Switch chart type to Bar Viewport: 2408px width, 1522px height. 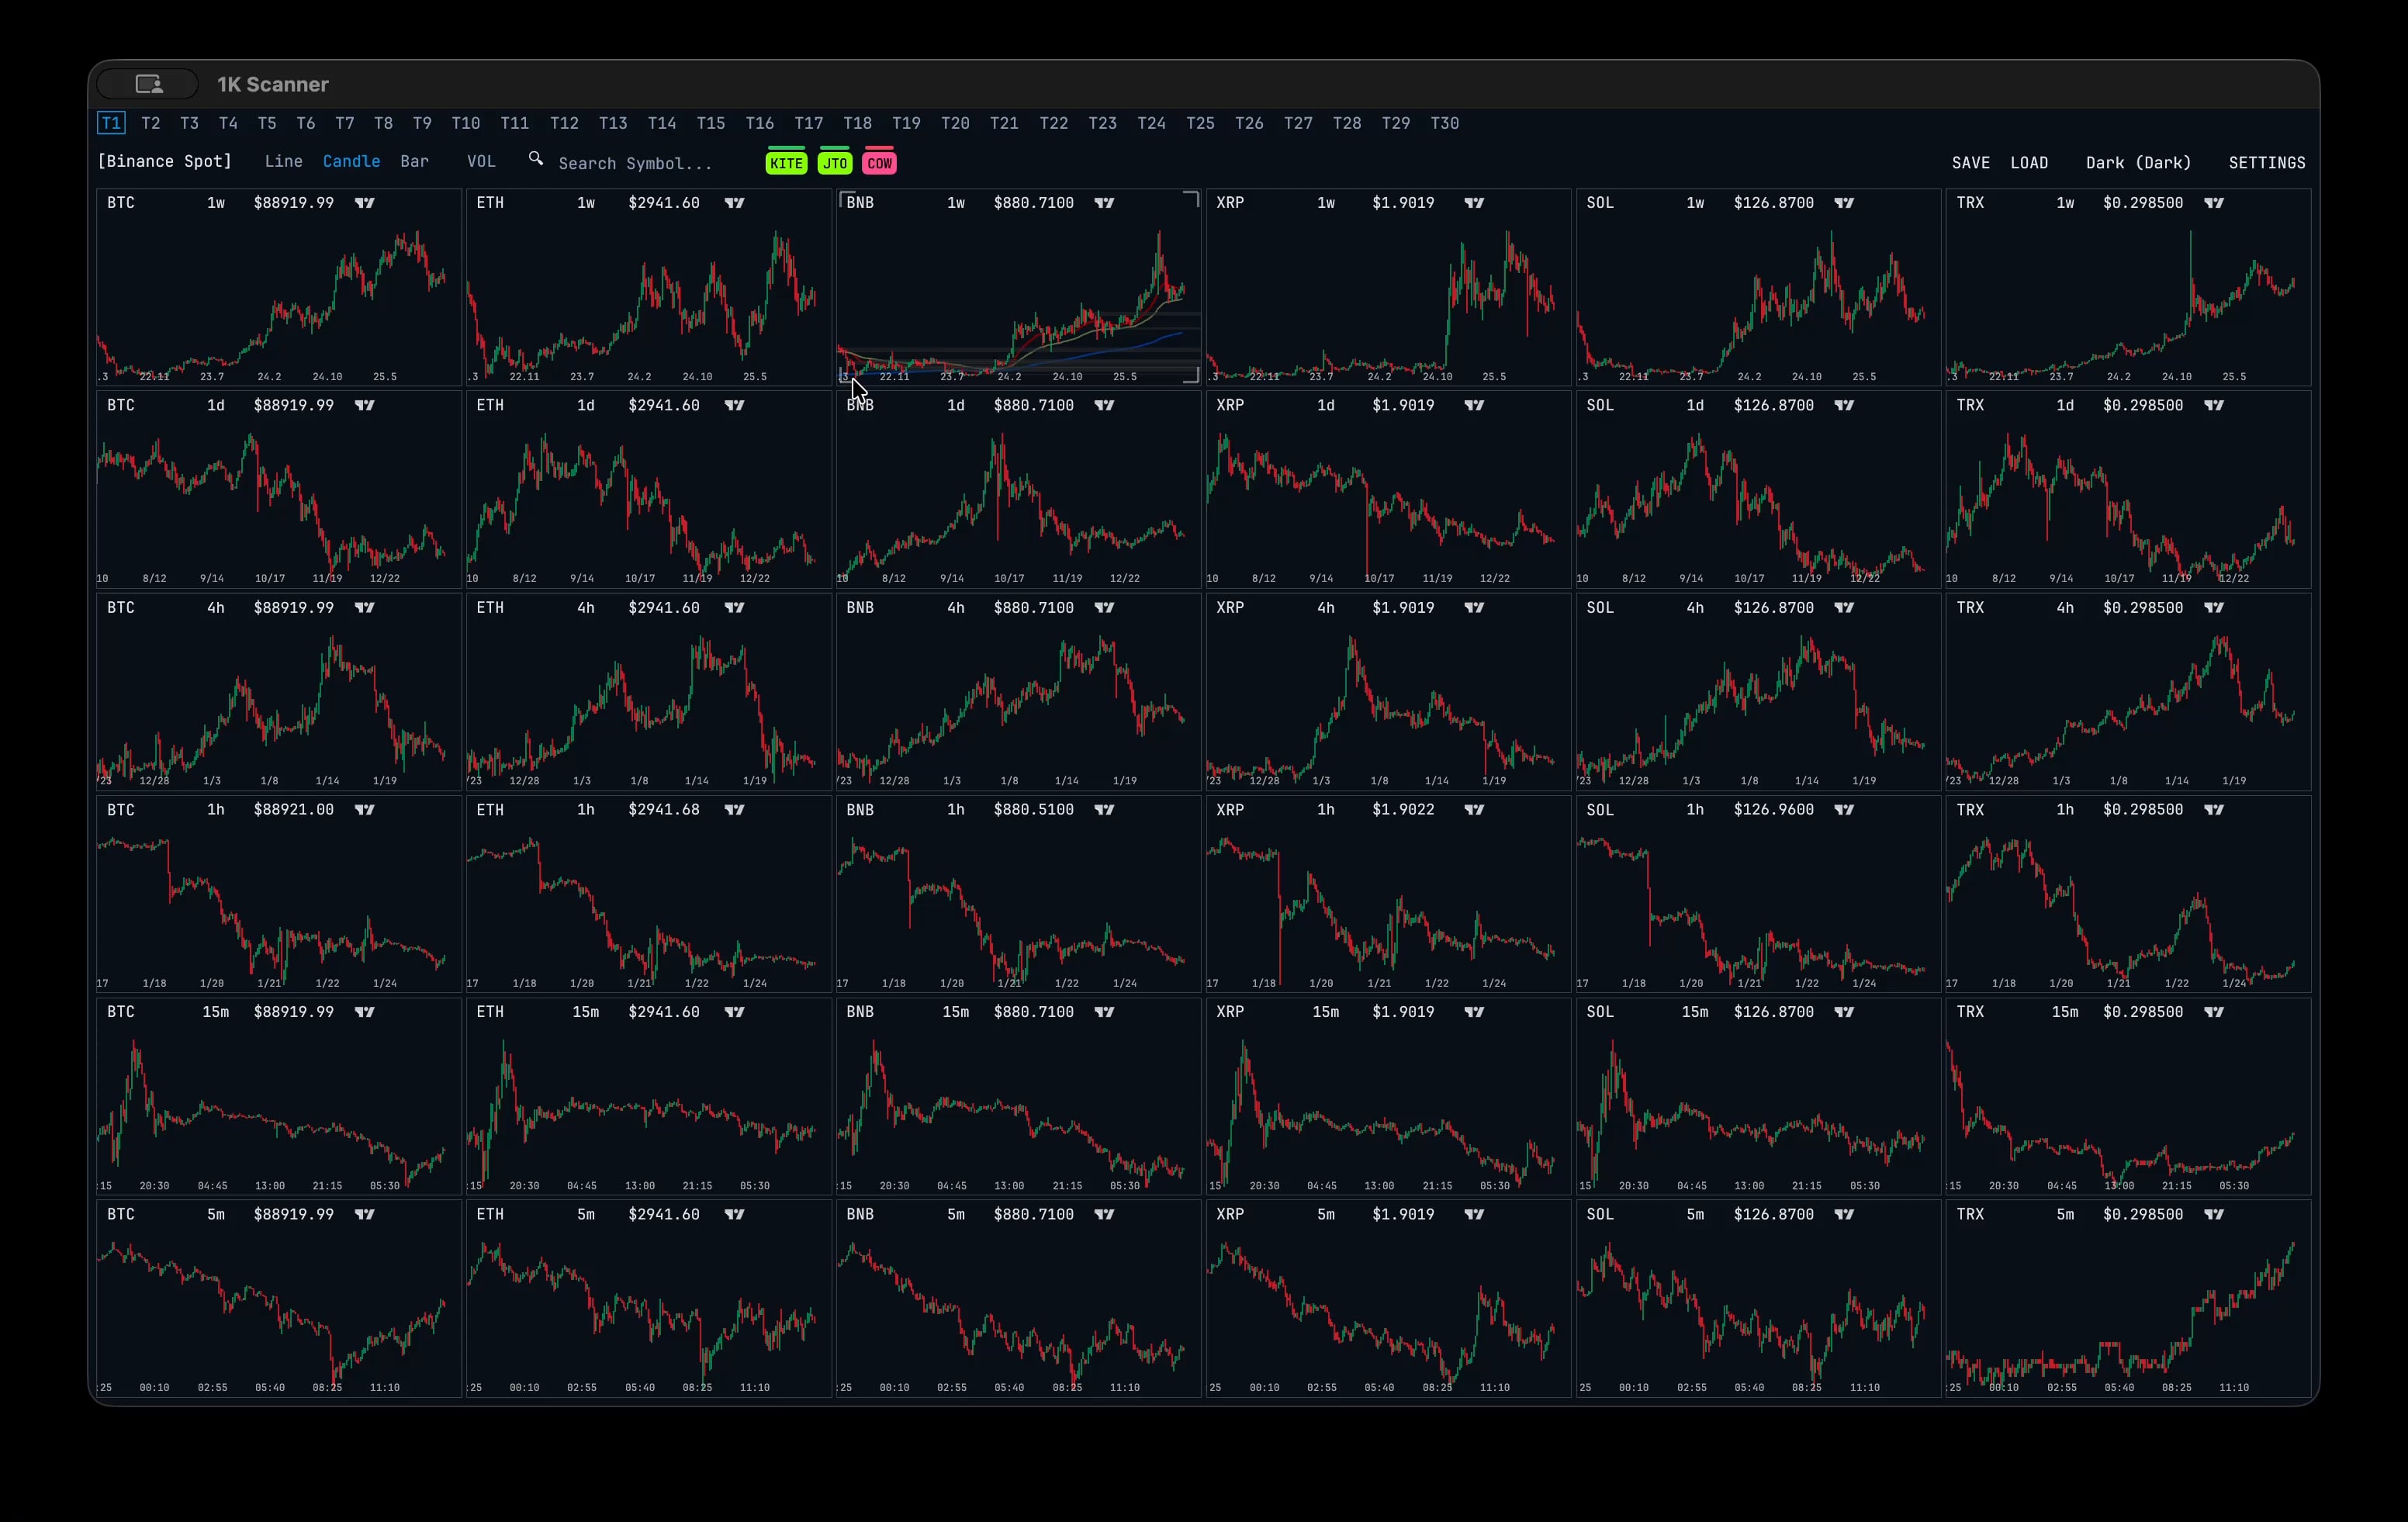click(x=414, y=161)
